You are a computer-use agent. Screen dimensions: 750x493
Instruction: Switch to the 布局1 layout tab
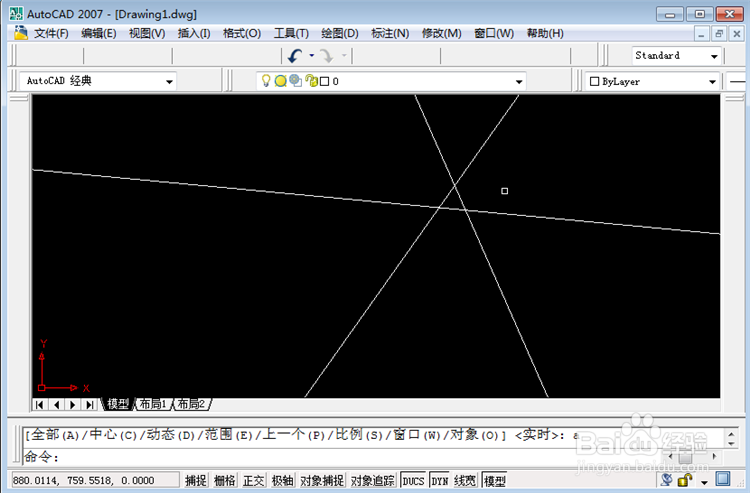pyautogui.click(x=153, y=405)
